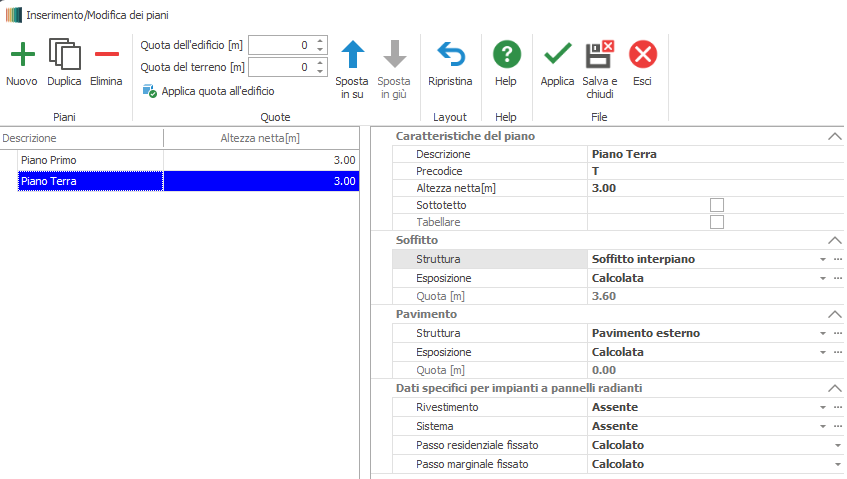This screenshot has width=847, height=479.
Task: Click the Applica green checkmark
Action: (557, 54)
